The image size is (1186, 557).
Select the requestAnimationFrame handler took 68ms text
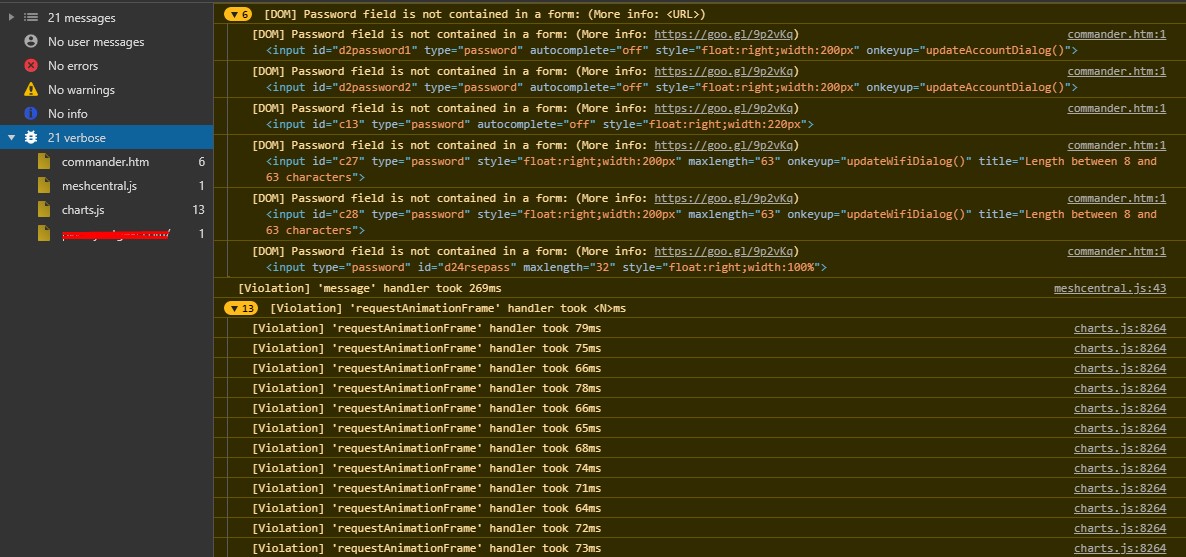pyautogui.click(x=427, y=448)
